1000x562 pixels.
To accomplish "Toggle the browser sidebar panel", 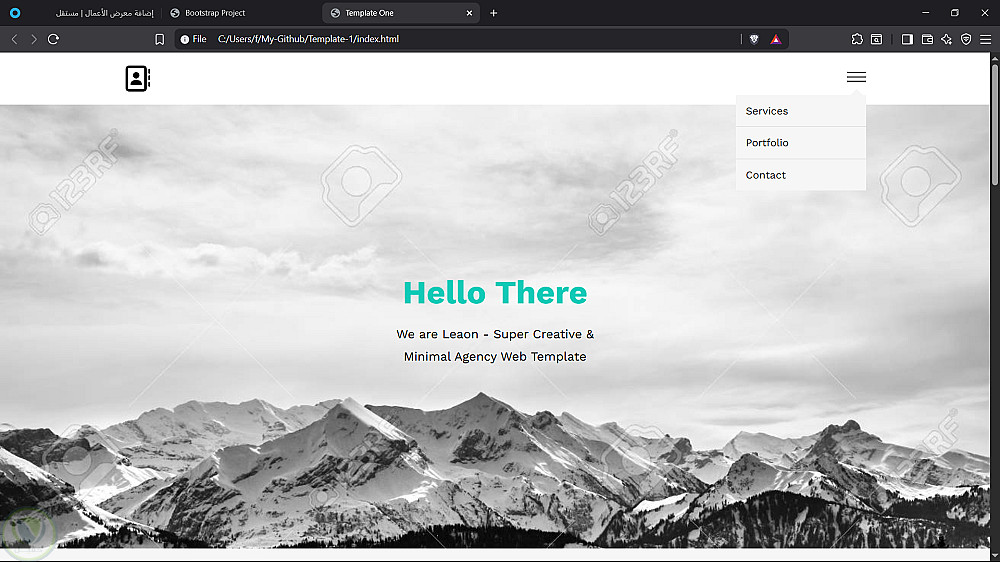I will (907, 39).
